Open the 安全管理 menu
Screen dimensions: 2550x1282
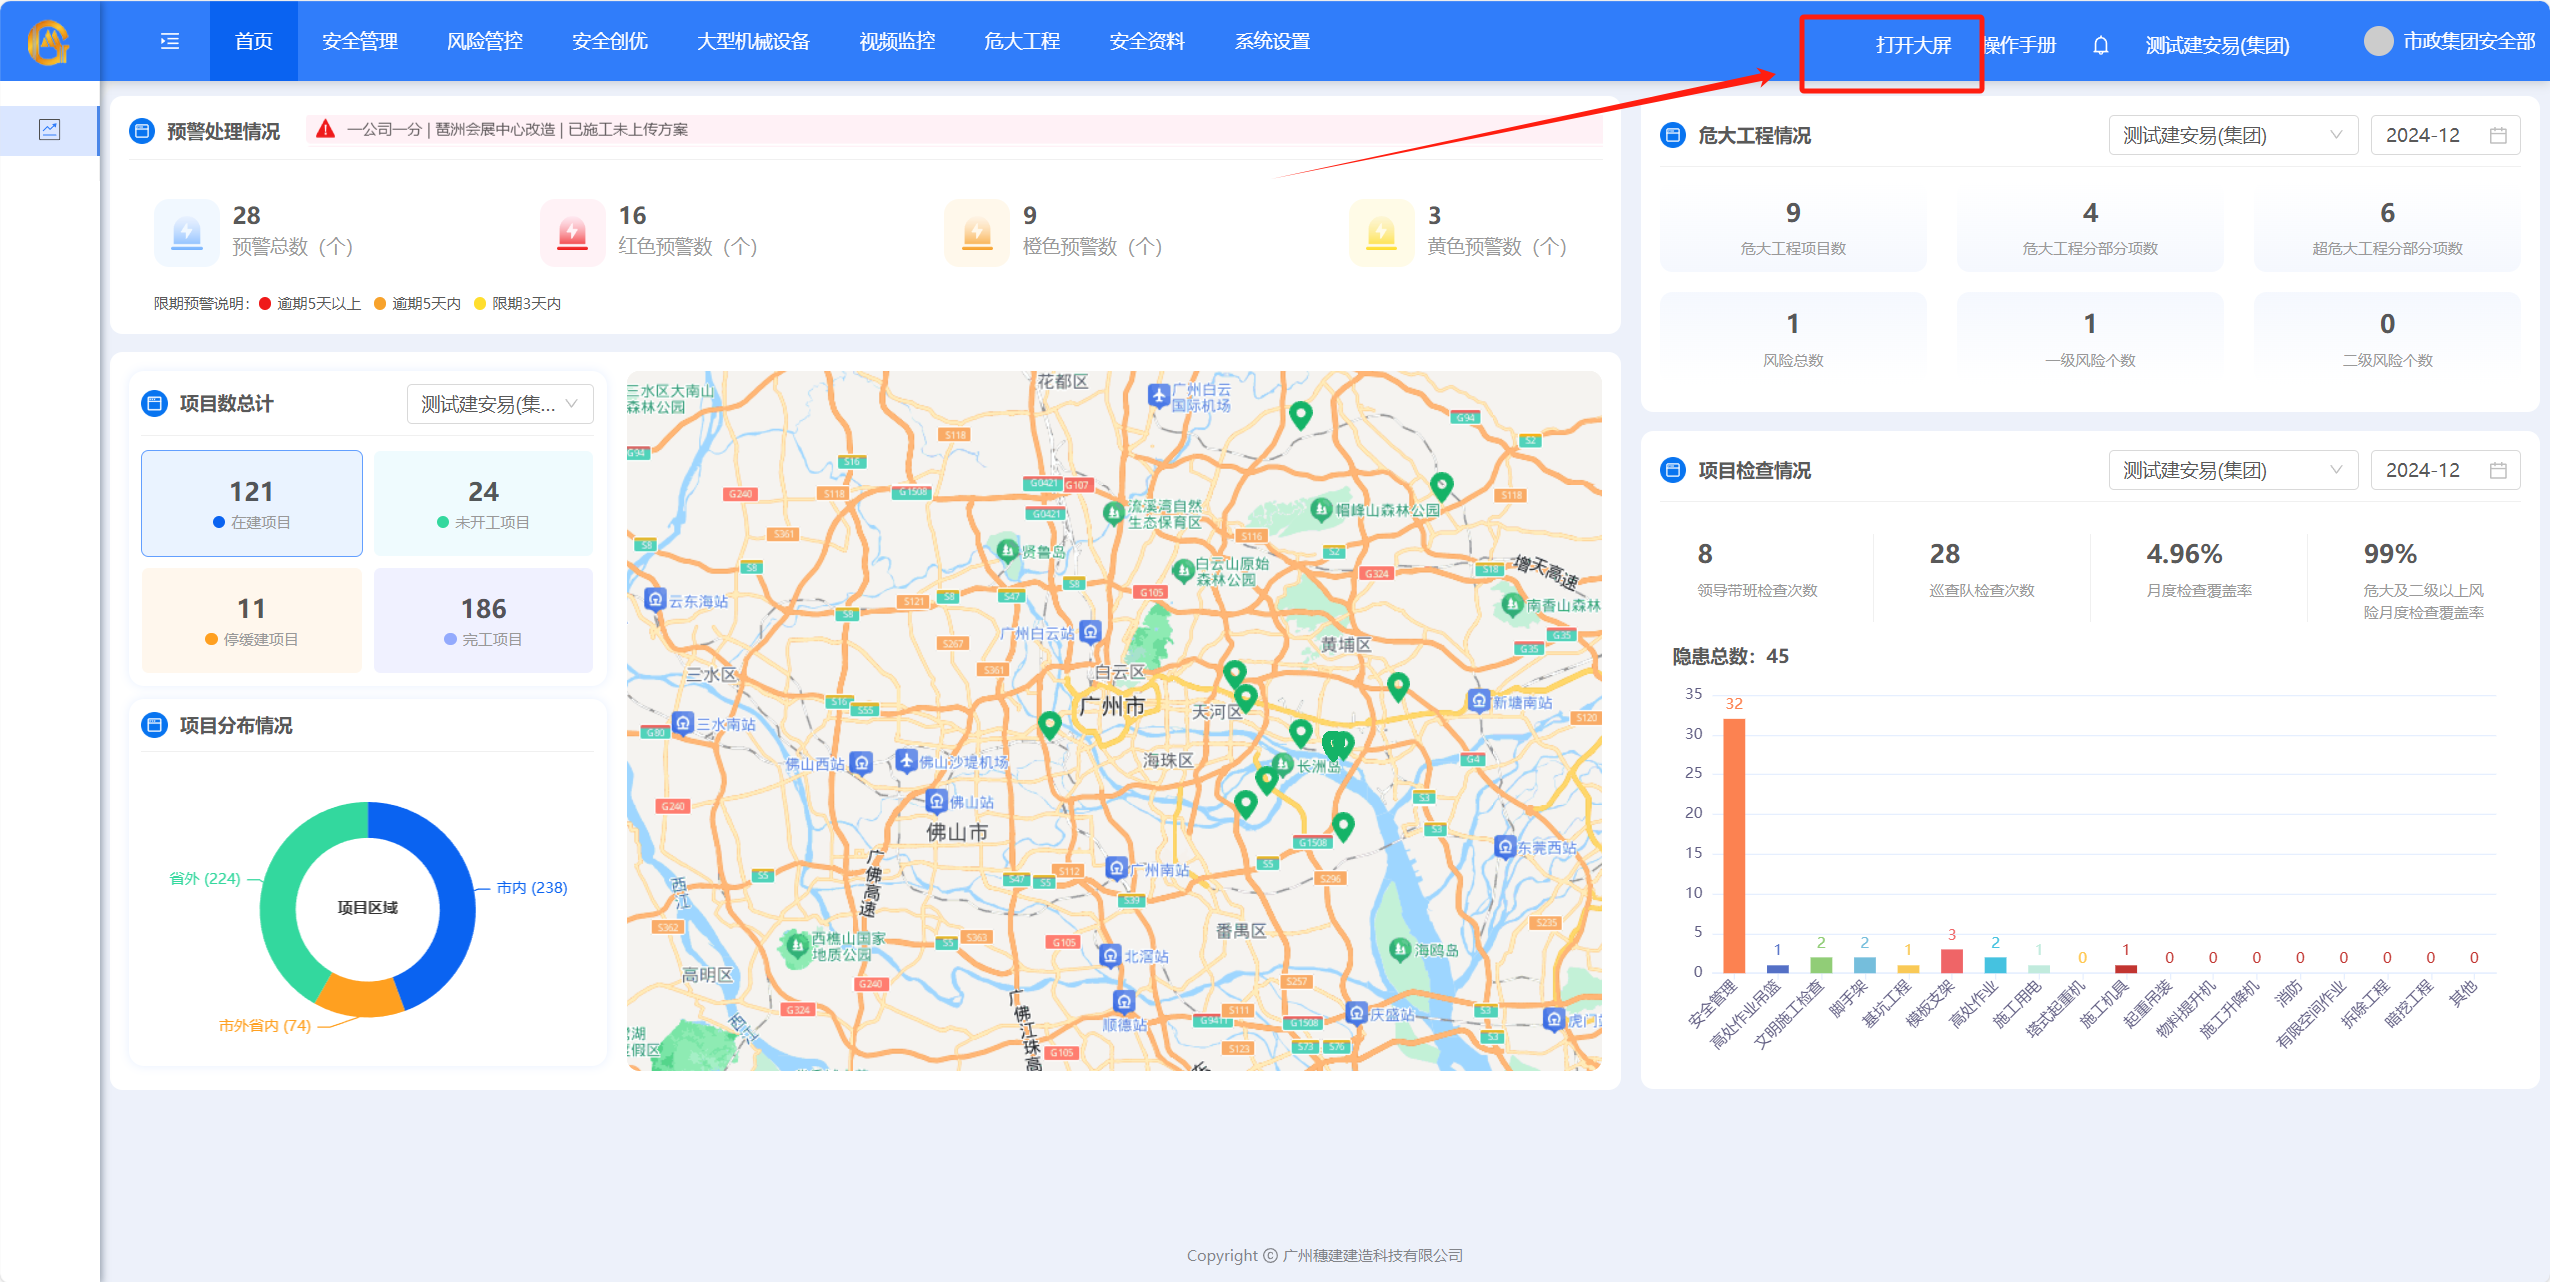359,41
